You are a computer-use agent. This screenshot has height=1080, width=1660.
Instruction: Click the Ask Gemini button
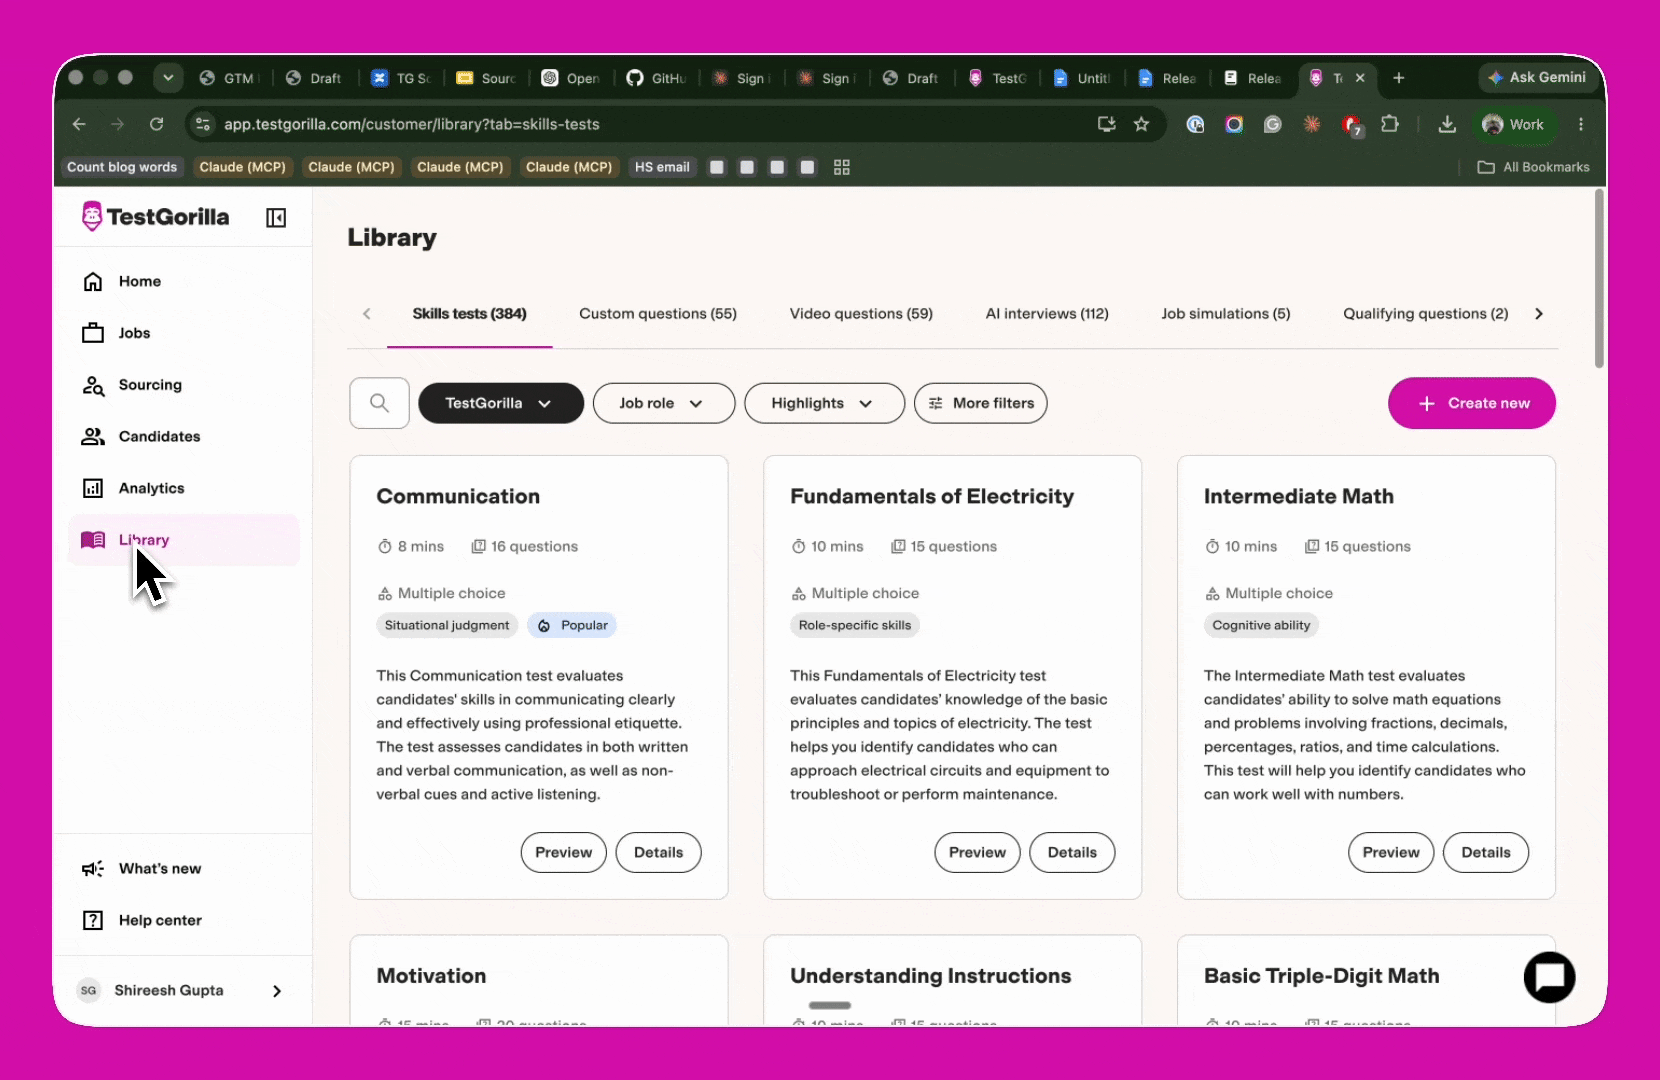[x=1537, y=77]
